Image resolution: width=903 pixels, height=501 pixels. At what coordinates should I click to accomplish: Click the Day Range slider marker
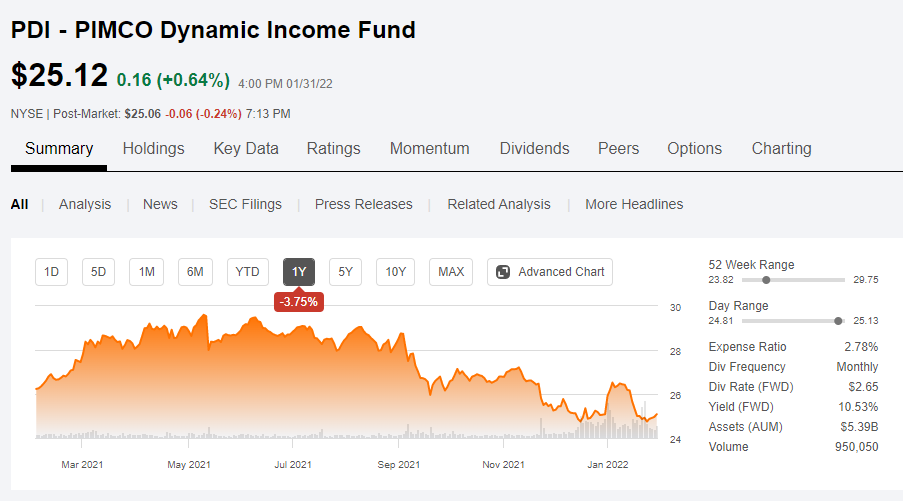click(x=838, y=321)
